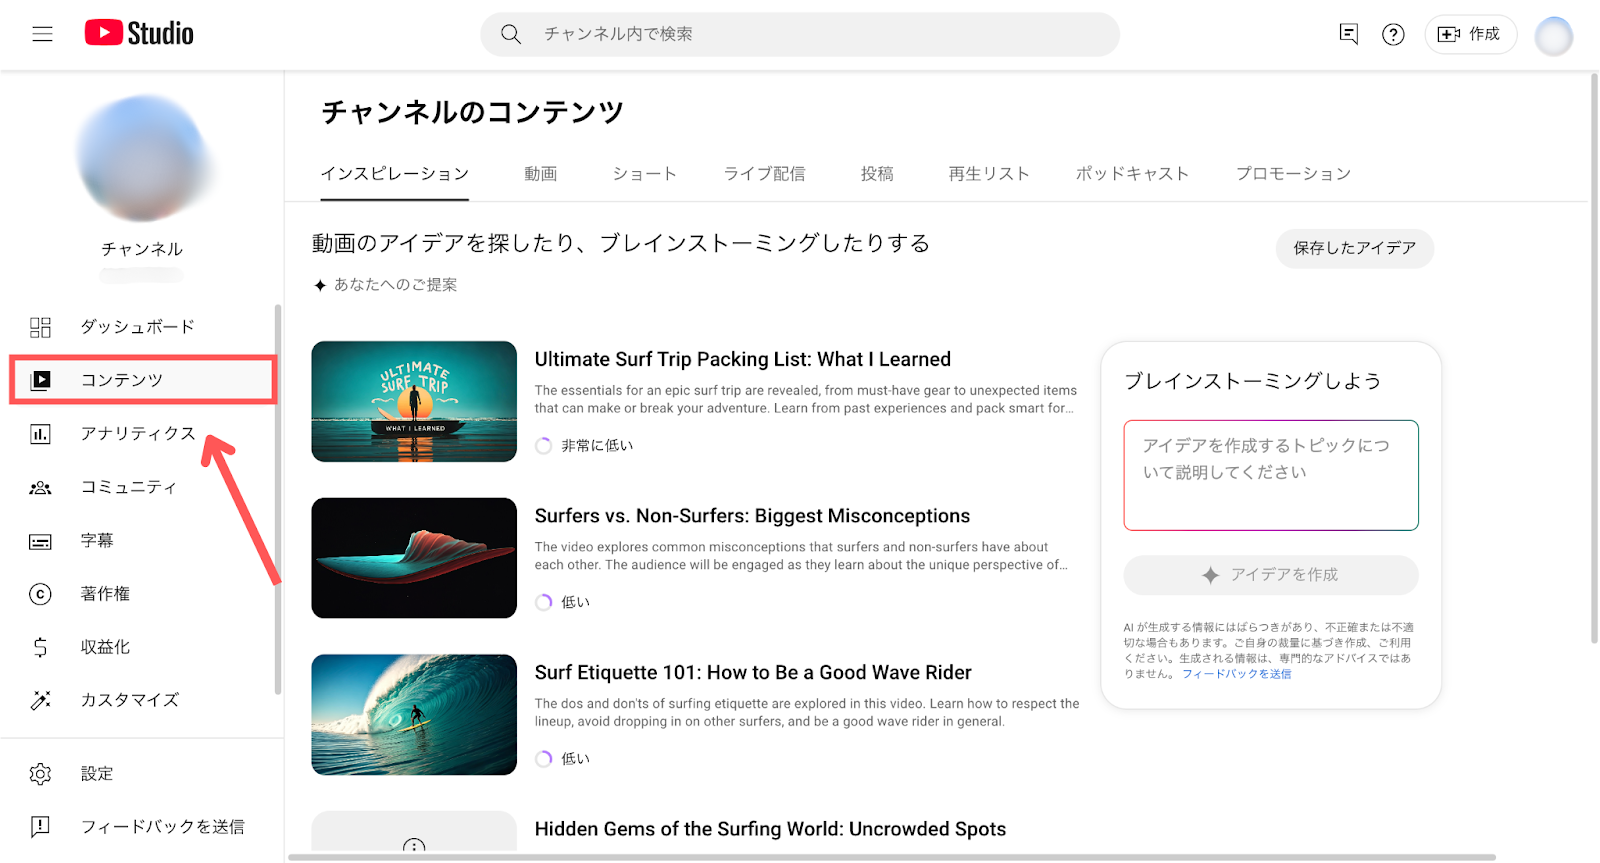Open the フィードバックを送信 link in disclaimer
This screenshot has width=1600, height=863.
1237,674
